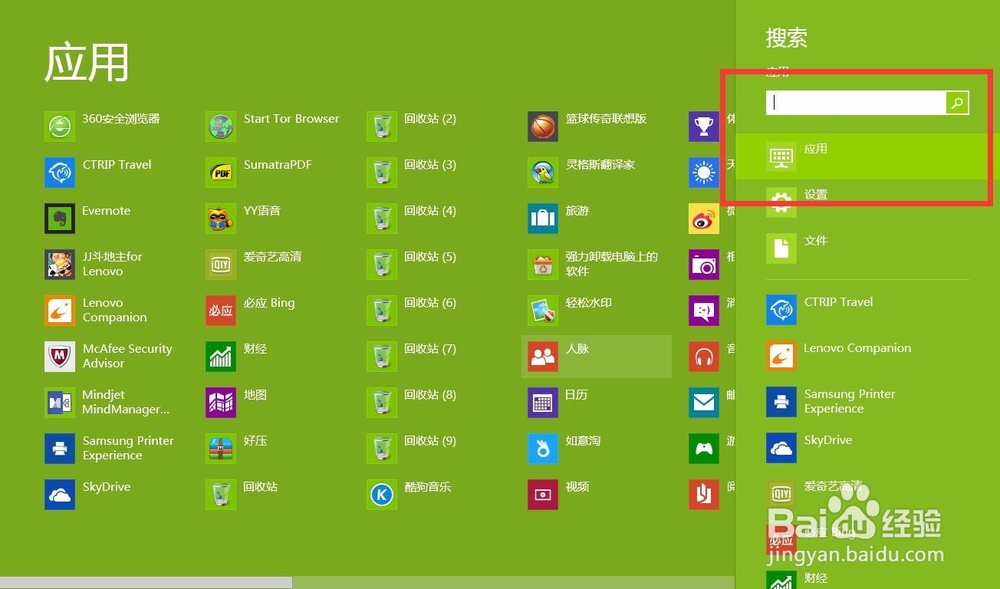The height and width of the screenshot is (589, 1000).
Task: Launch 如意淘 app
Action: (564, 448)
